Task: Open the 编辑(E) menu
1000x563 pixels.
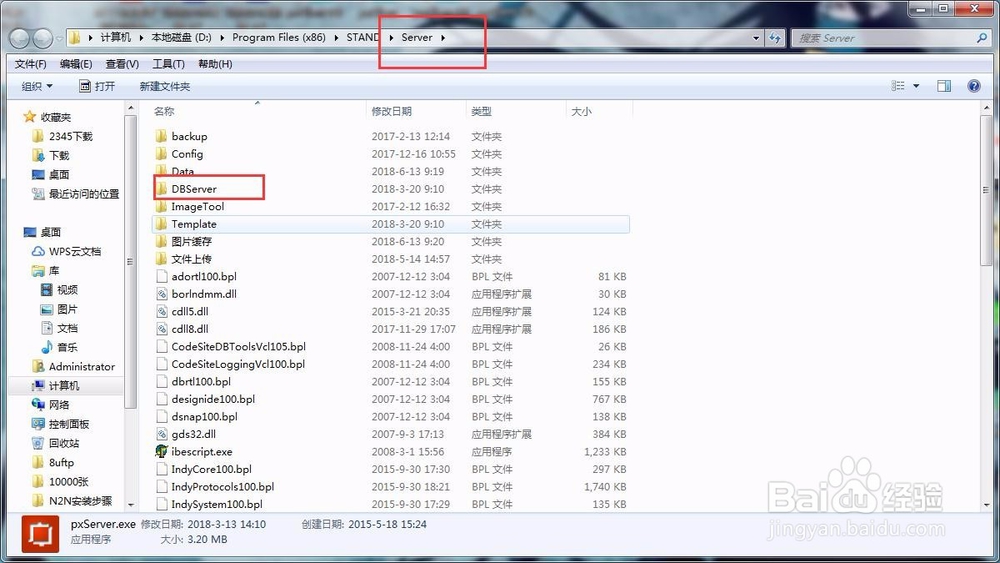Action: point(76,64)
